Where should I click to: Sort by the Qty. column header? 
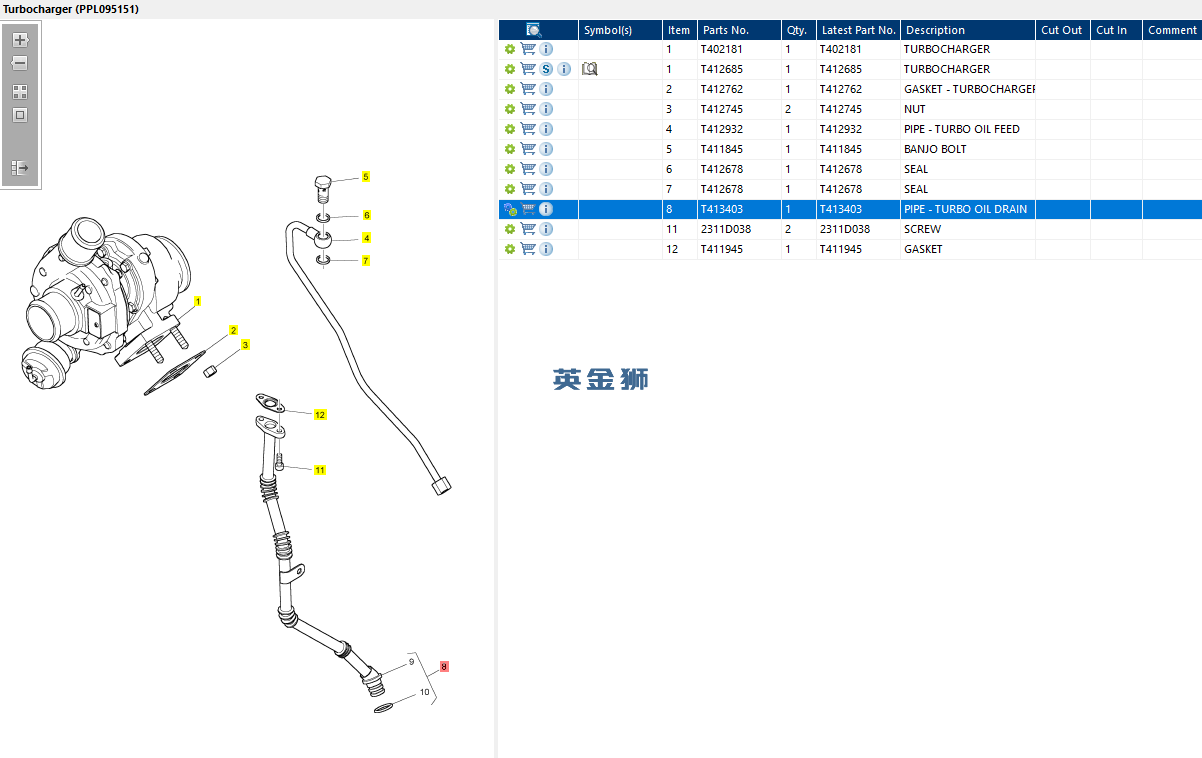pyautogui.click(x=798, y=30)
